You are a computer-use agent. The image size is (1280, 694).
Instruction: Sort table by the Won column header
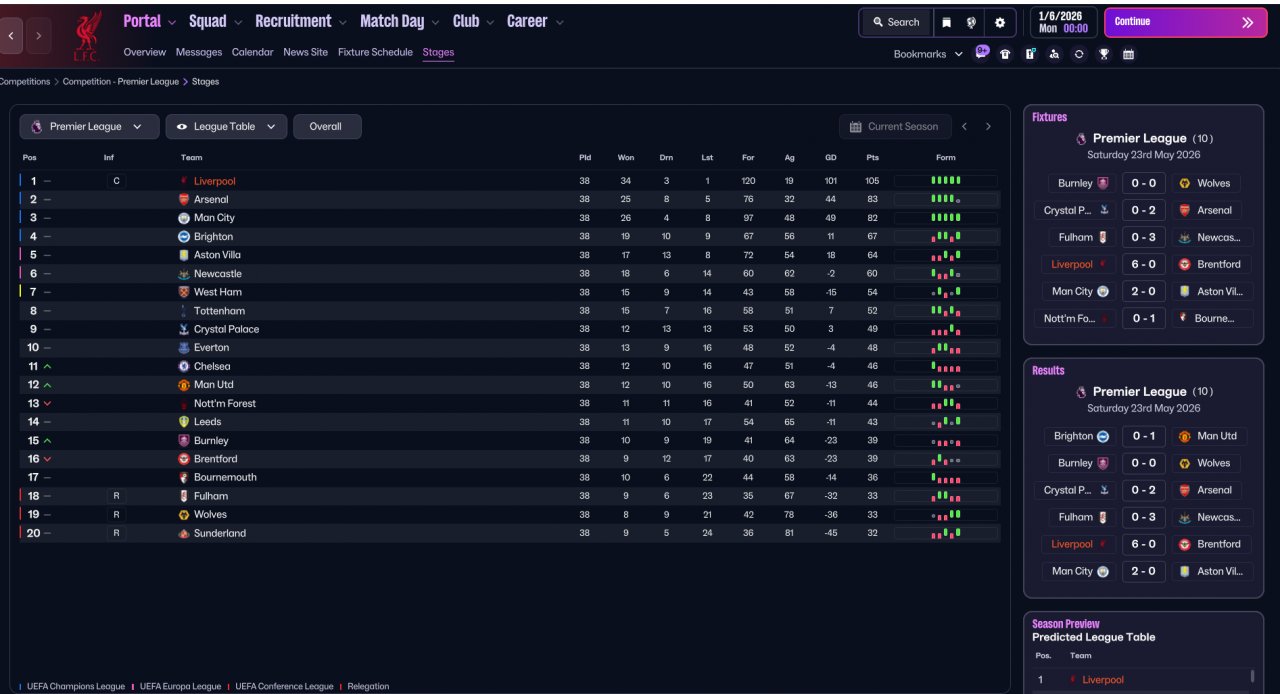pos(626,158)
